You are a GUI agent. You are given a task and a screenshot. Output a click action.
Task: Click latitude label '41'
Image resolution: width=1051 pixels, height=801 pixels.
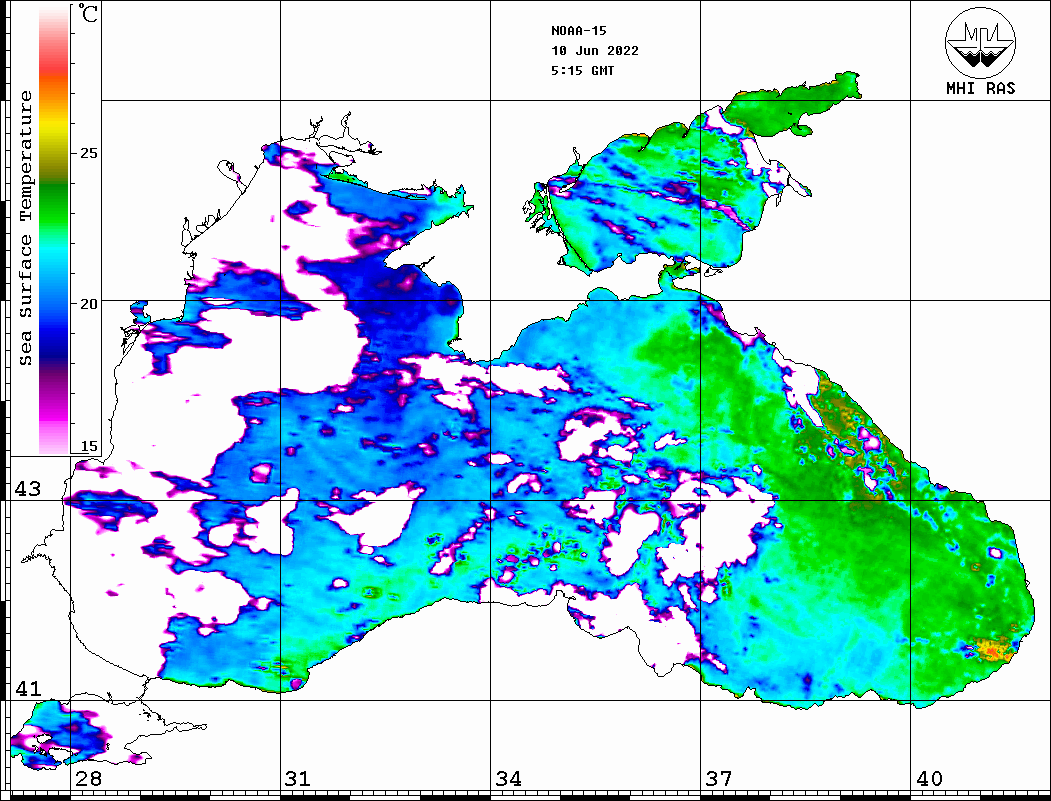(28, 688)
